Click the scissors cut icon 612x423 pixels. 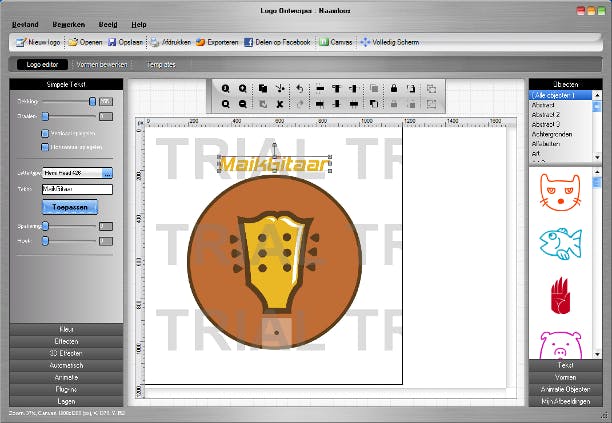coord(280,89)
